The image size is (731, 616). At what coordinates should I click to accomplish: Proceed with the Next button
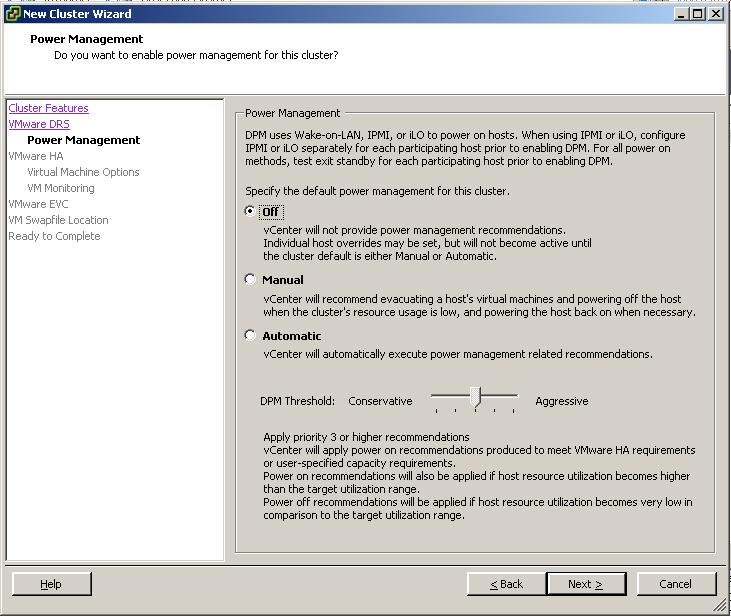(586, 584)
